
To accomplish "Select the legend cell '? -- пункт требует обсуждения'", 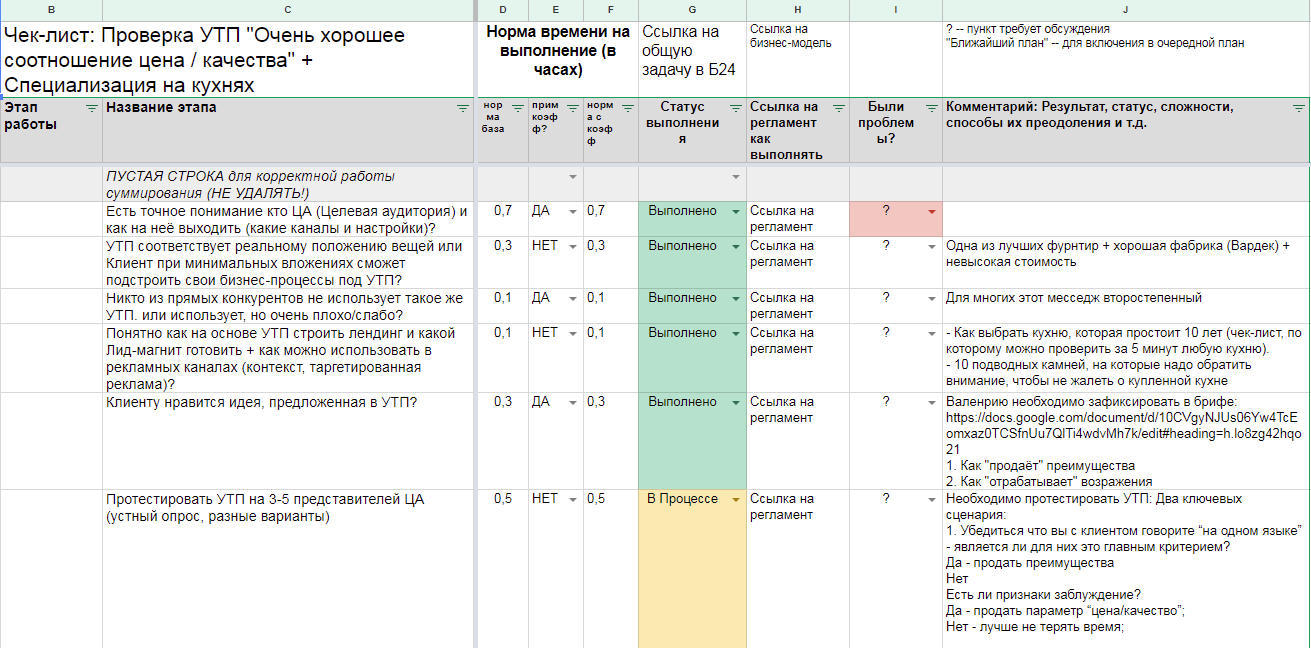I will click(x=1126, y=59).
